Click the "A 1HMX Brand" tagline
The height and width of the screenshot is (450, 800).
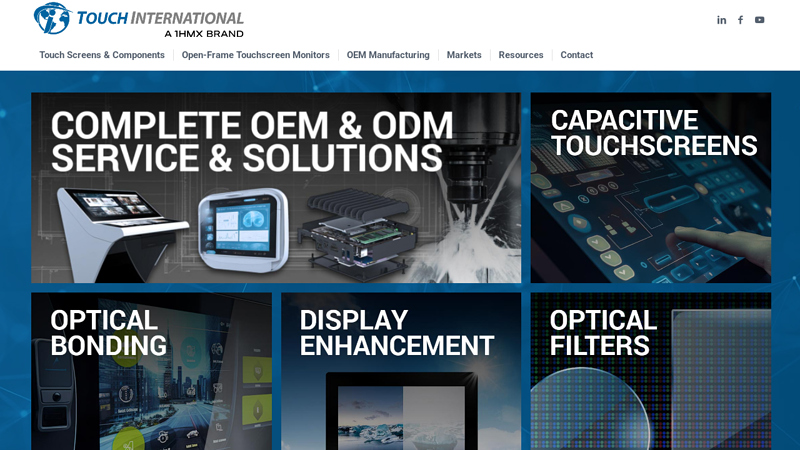coord(203,33)
